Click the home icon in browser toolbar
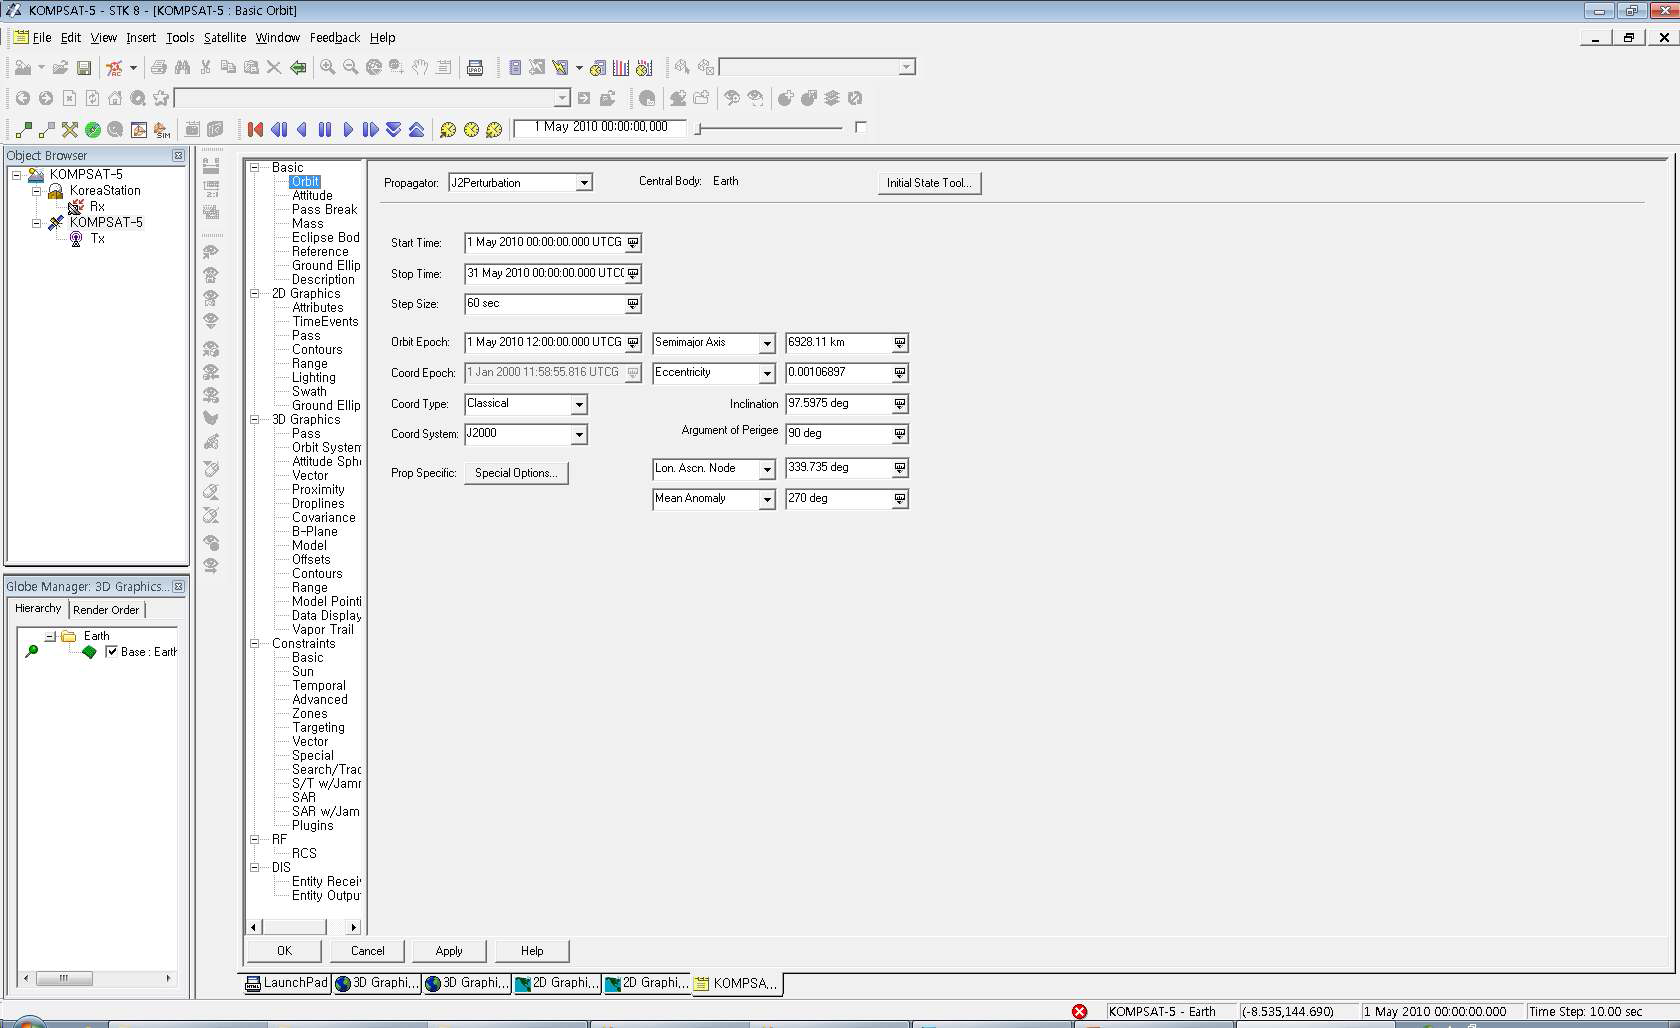The height and width of the screenshot is (1028, 1680). 115,98
